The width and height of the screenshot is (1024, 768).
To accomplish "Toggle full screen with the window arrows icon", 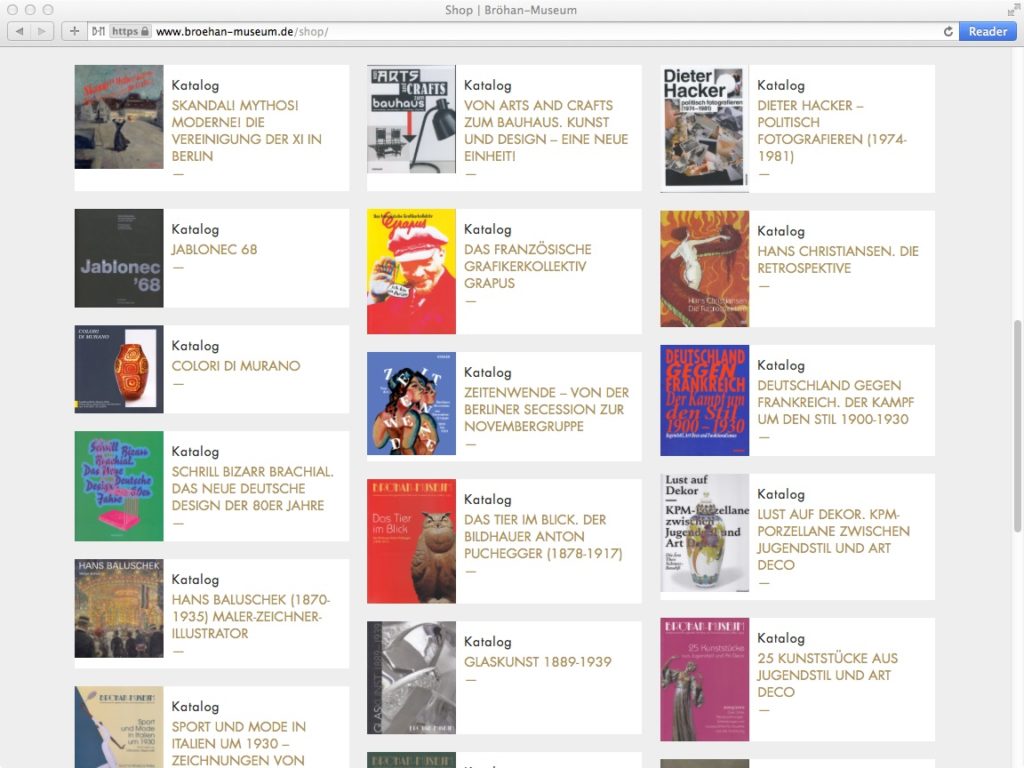I will point(1013,9).
